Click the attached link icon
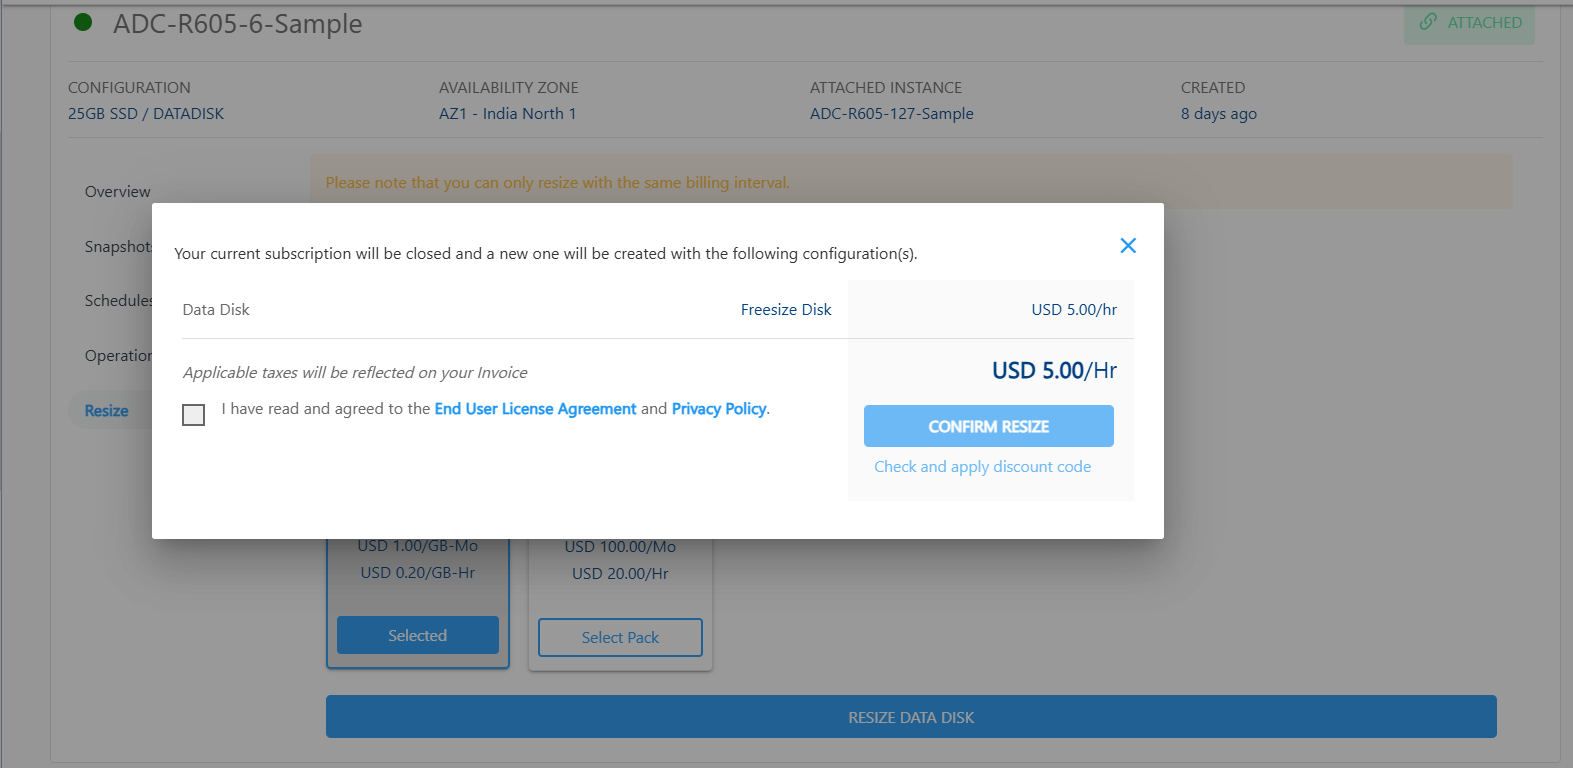 click(1428, 22)
